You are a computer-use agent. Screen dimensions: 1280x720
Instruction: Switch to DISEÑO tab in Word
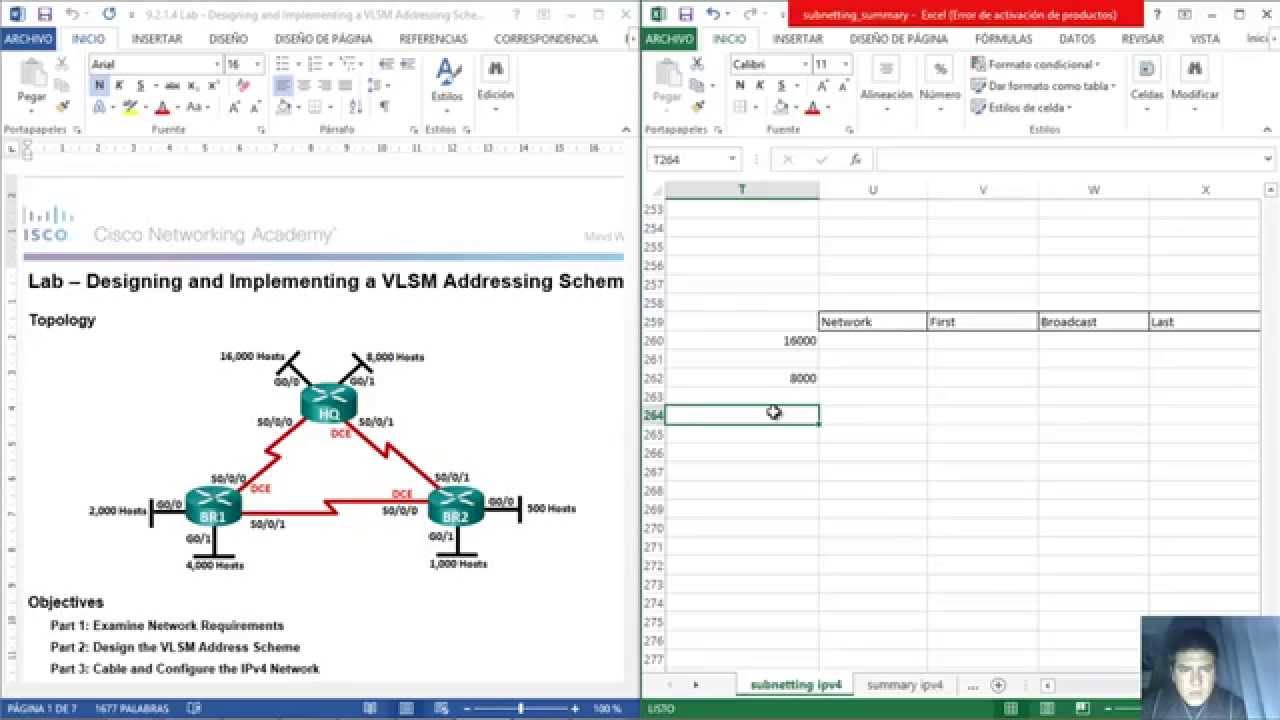point(229,39)
